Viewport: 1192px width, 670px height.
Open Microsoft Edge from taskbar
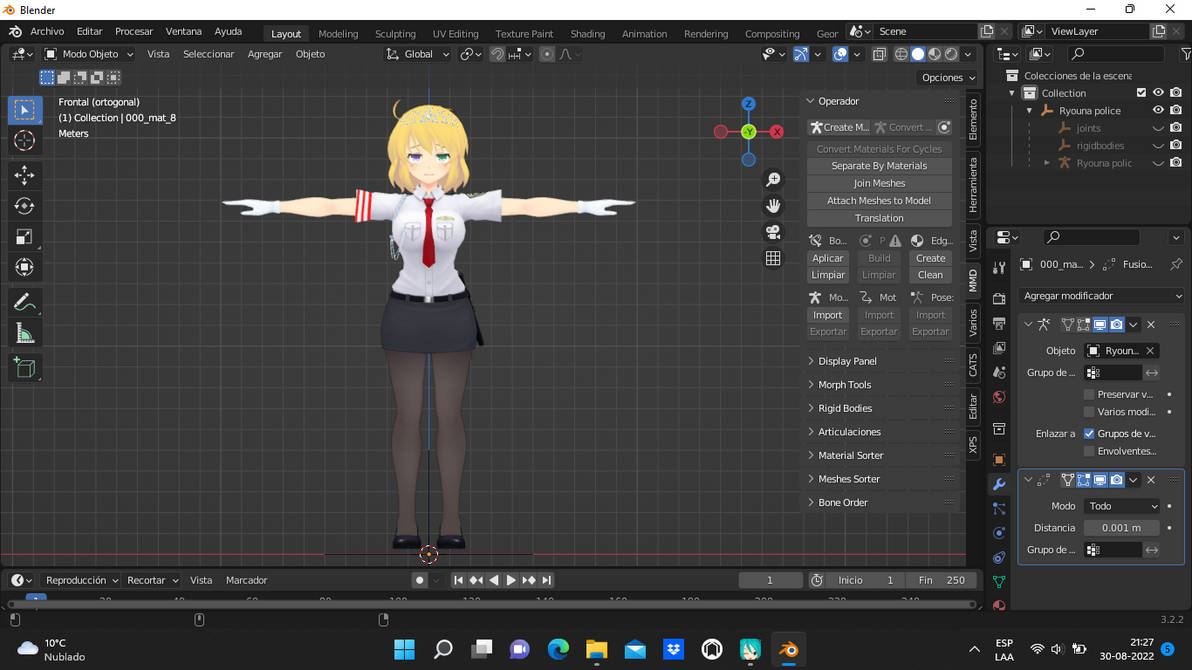click(558, 649)
